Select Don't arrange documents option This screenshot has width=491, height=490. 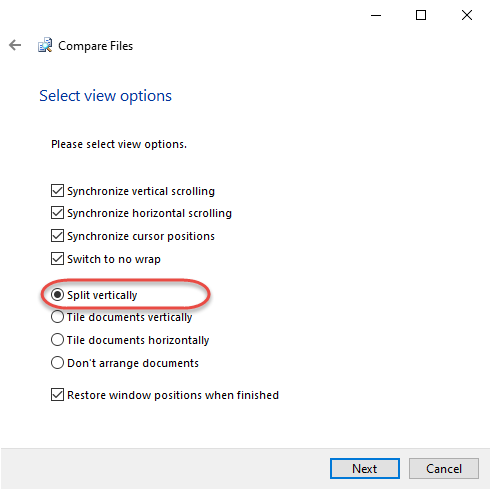(57, 363)
